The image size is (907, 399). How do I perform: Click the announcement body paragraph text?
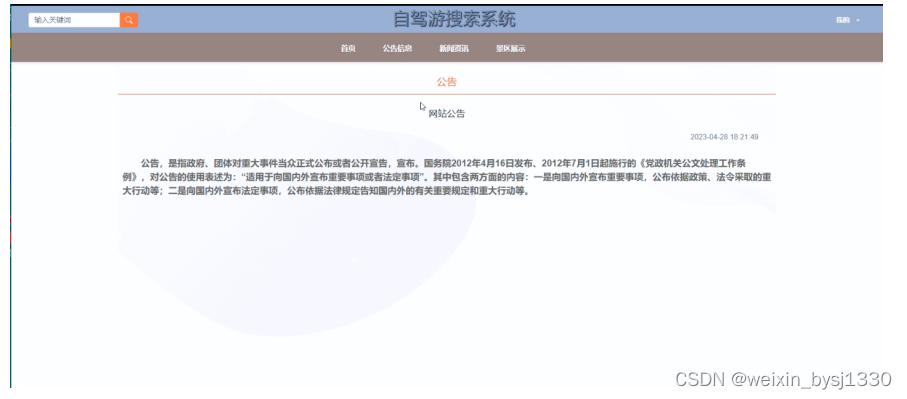pos(447,177)
